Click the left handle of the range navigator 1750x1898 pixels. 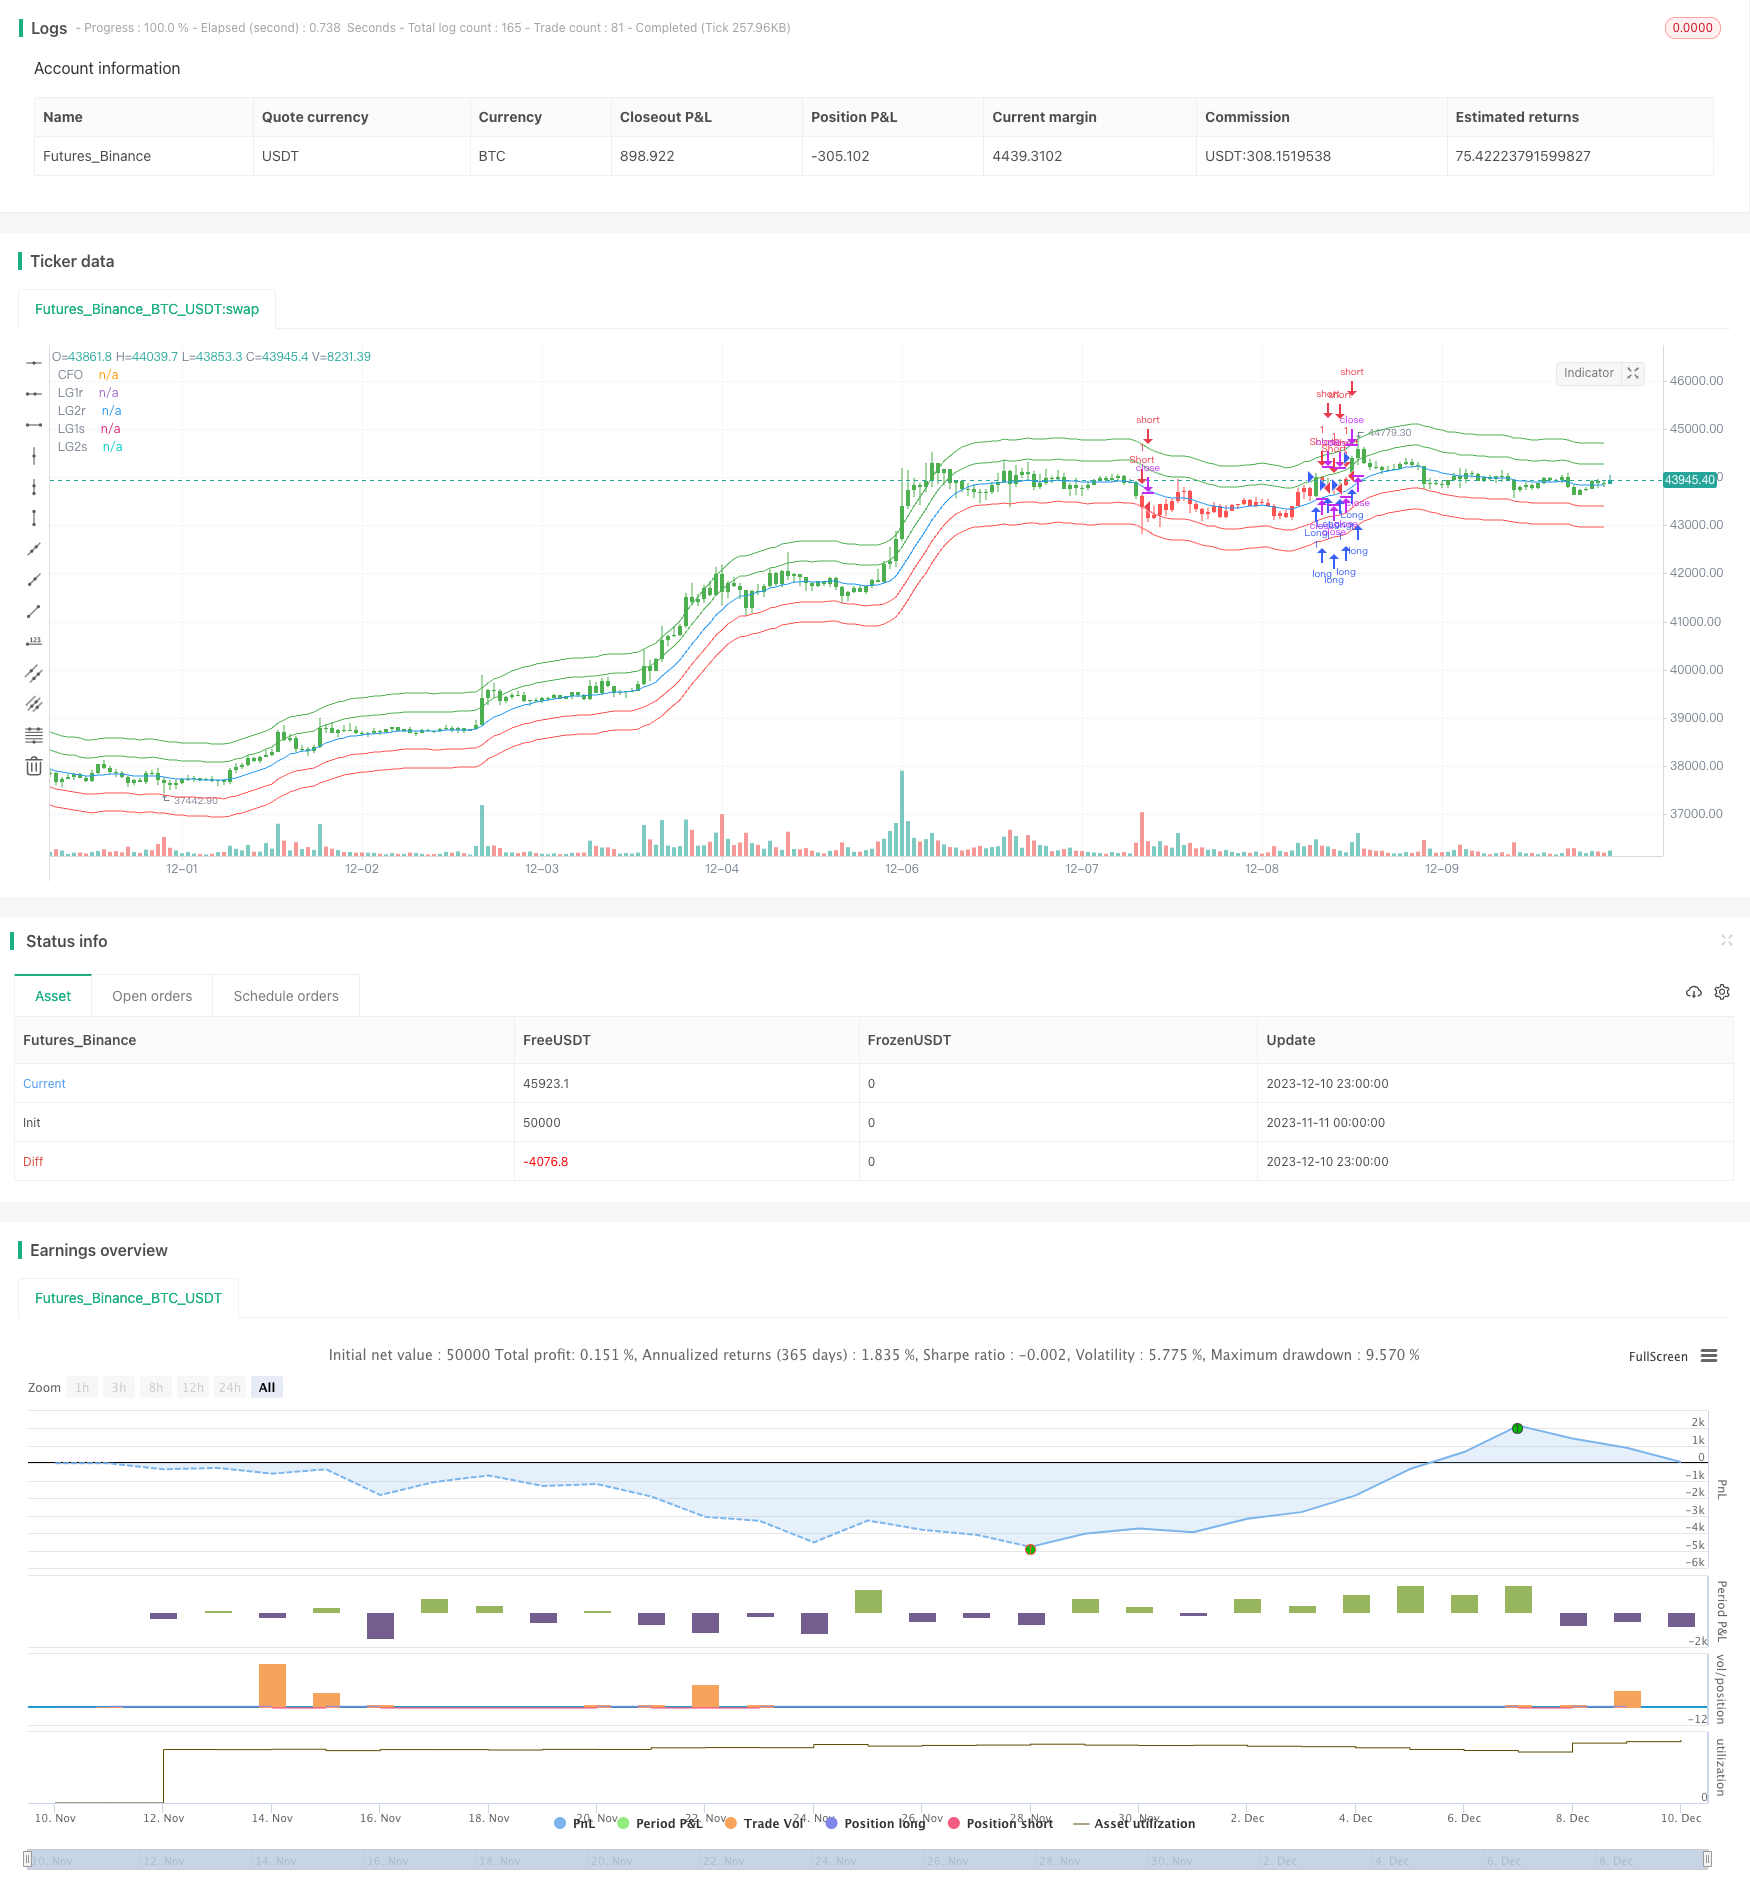pos(27,1860)
